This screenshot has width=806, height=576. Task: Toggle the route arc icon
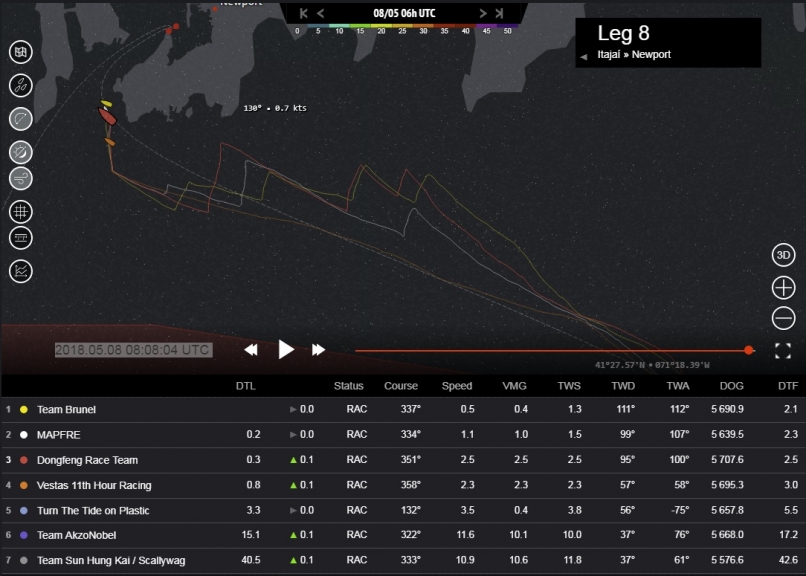point(21,119)
